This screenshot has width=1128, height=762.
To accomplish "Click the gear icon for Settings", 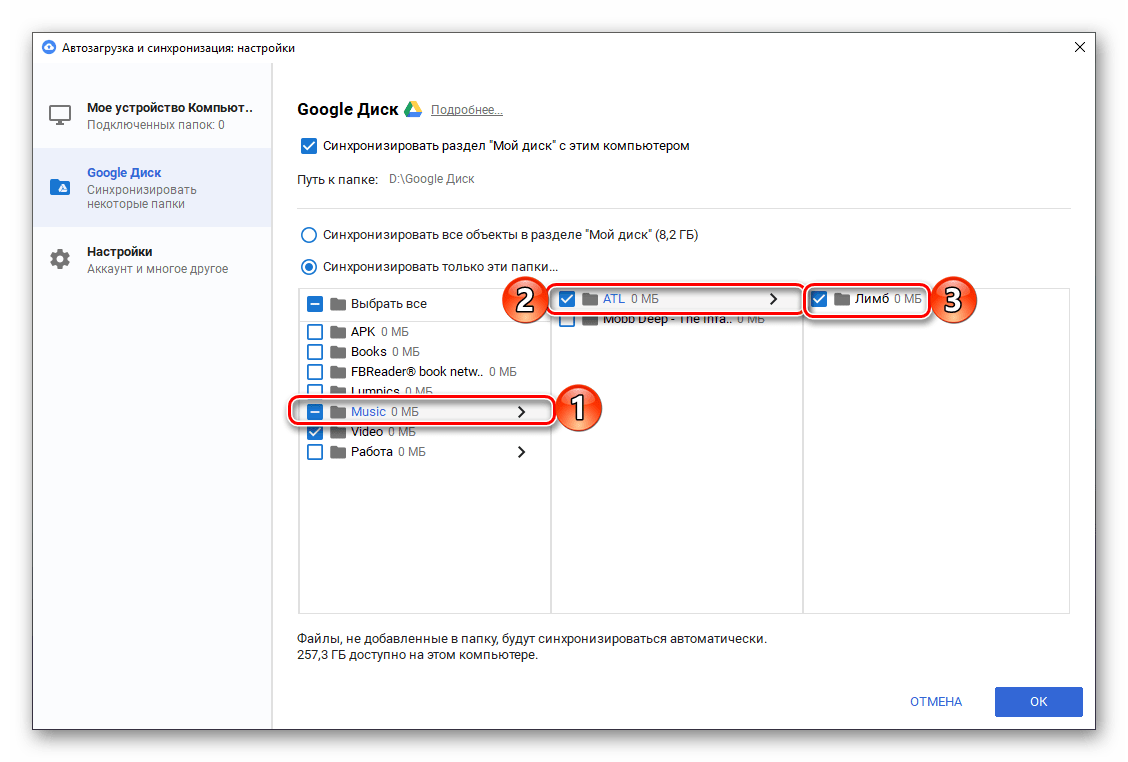I will 60,260.
